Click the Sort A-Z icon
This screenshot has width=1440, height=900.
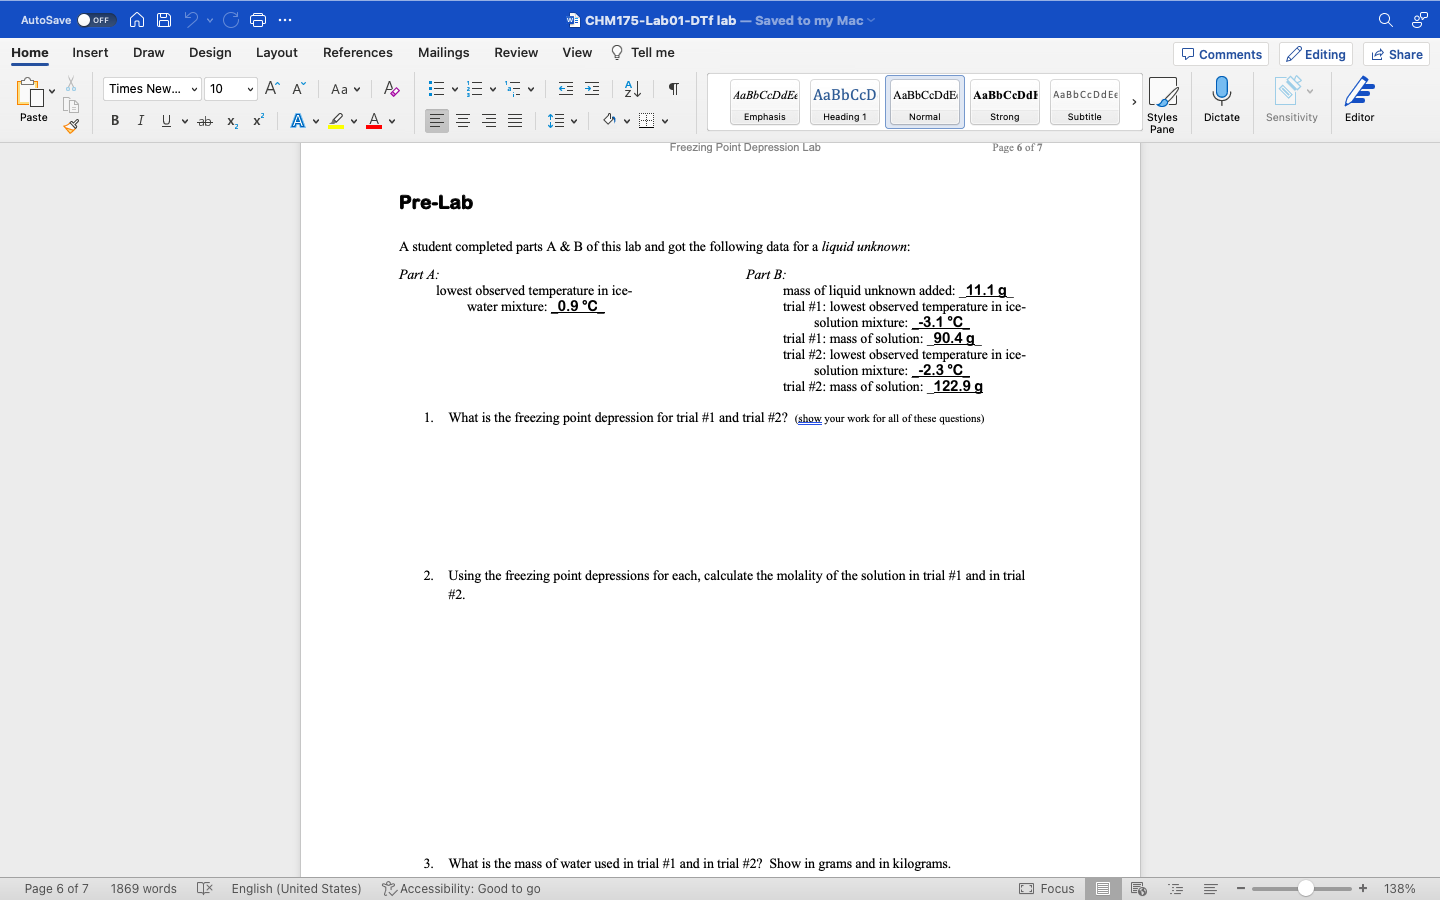point(632,89)
